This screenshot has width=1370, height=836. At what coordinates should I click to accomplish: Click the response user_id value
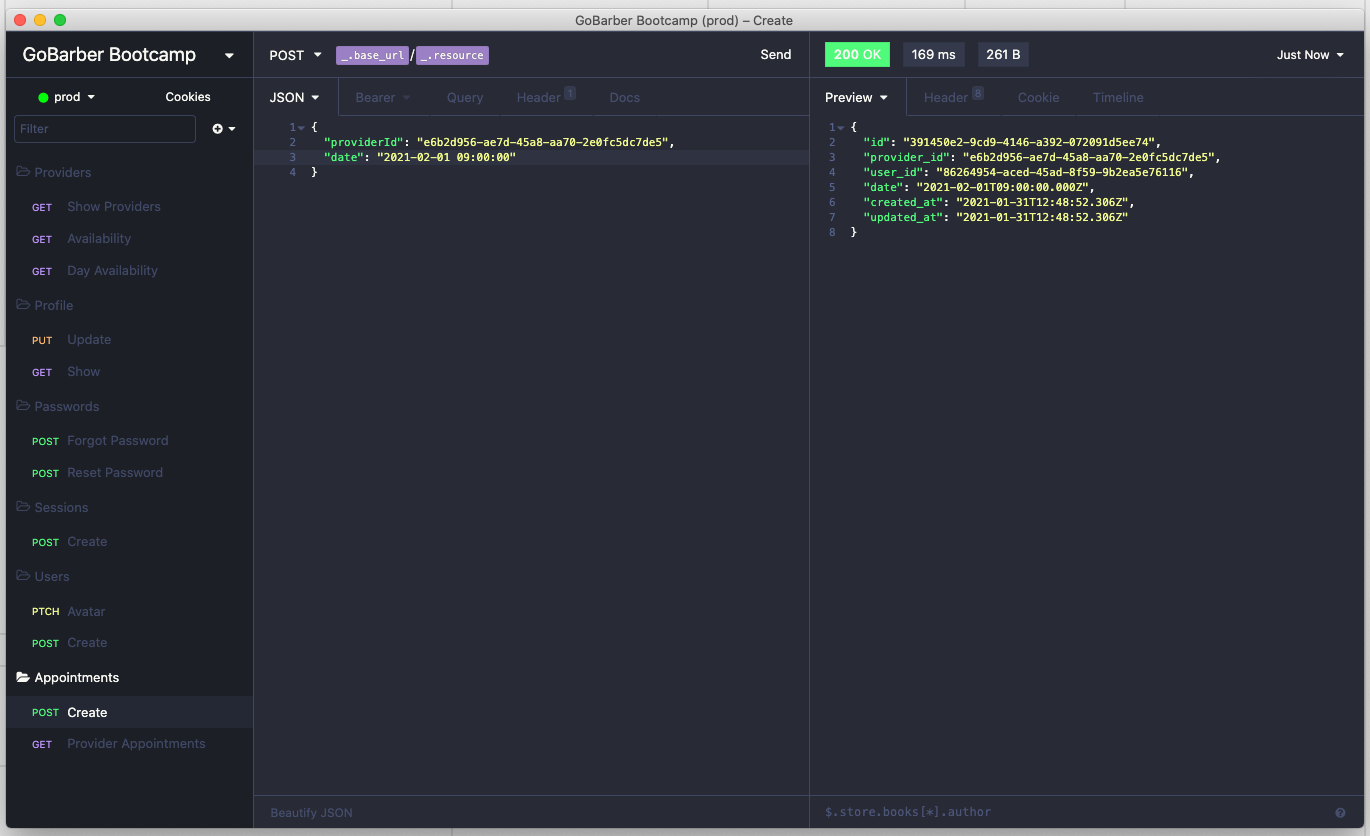1062,172
